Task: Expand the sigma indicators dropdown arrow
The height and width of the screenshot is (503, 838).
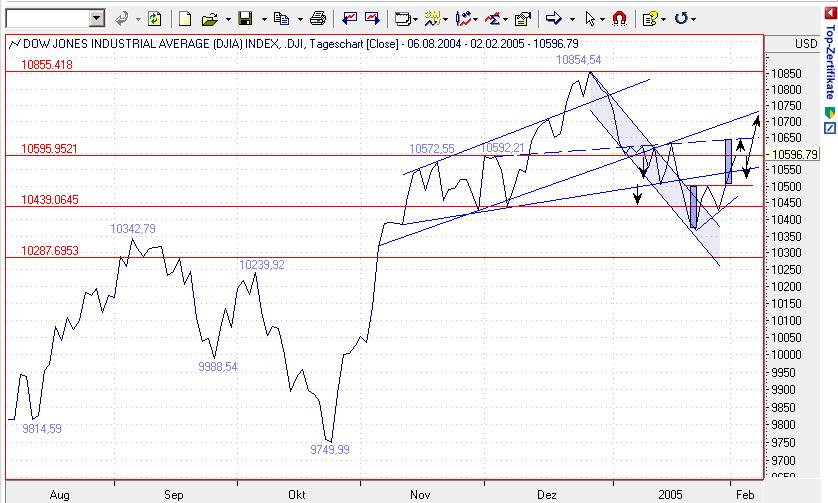Action: tap(506, 20)
